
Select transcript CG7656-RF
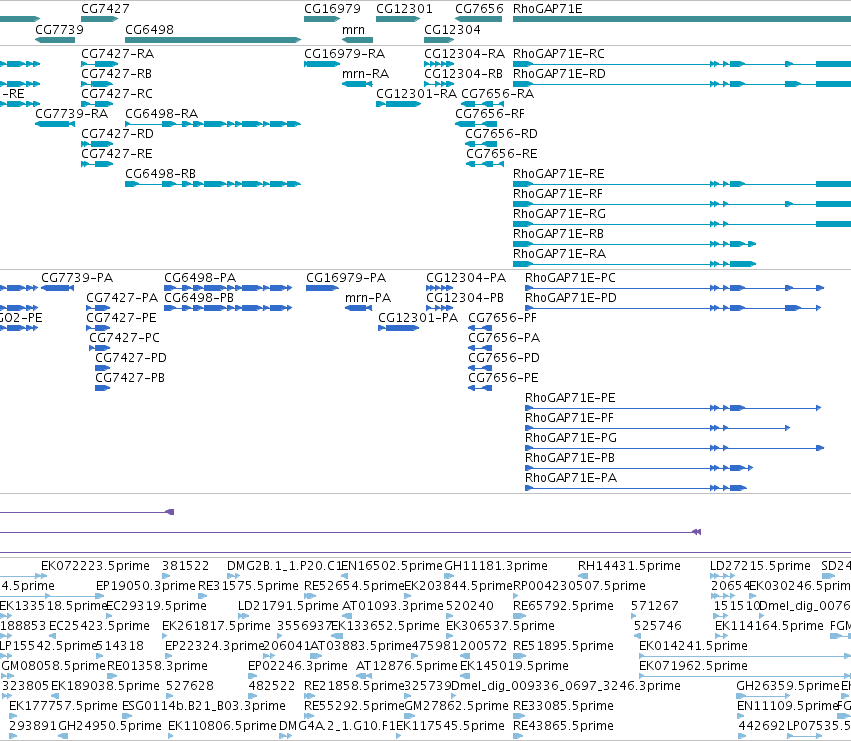476,124
